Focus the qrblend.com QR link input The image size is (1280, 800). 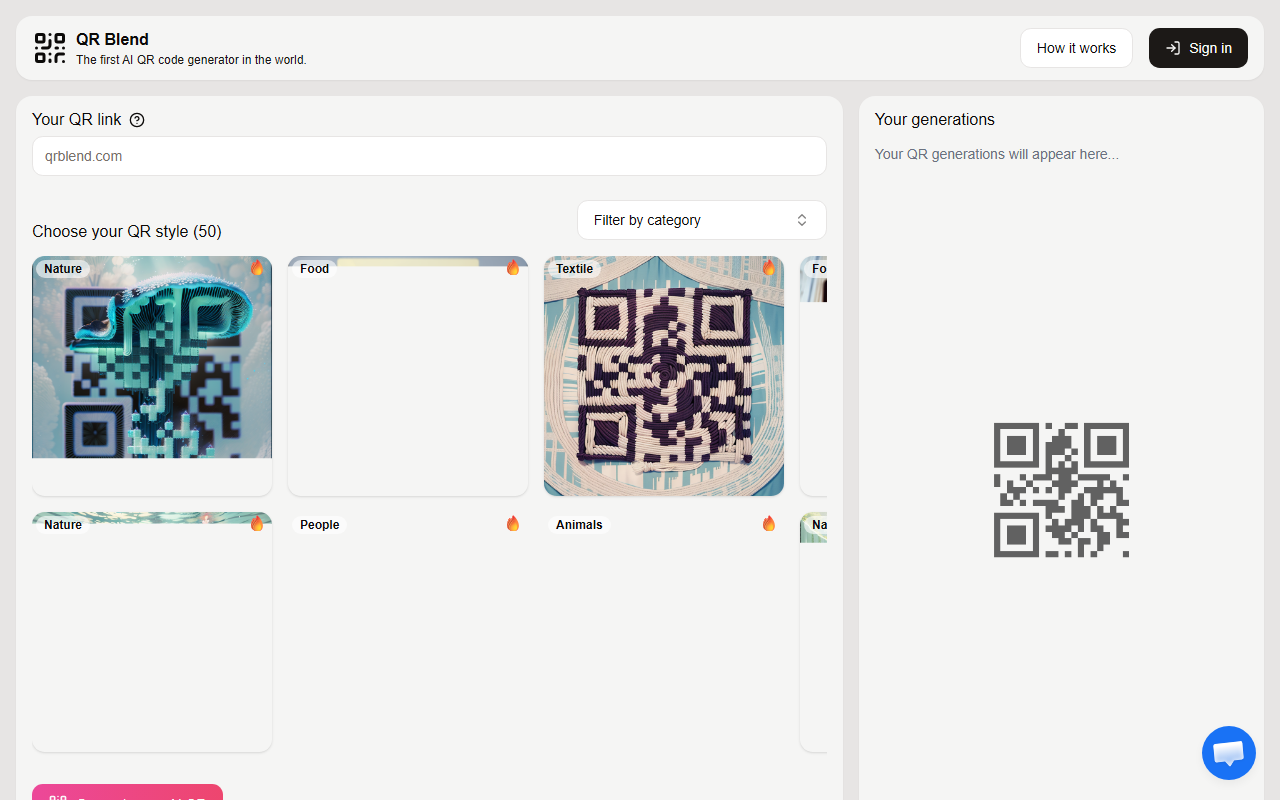(x=429, y=156)
